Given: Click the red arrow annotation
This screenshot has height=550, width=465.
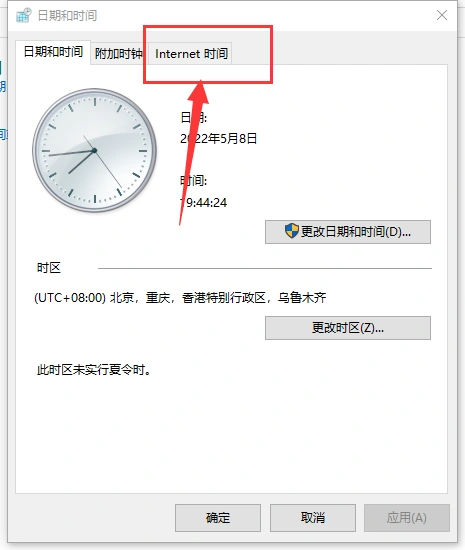Looking at the screenshot, I should click(194, 153).
